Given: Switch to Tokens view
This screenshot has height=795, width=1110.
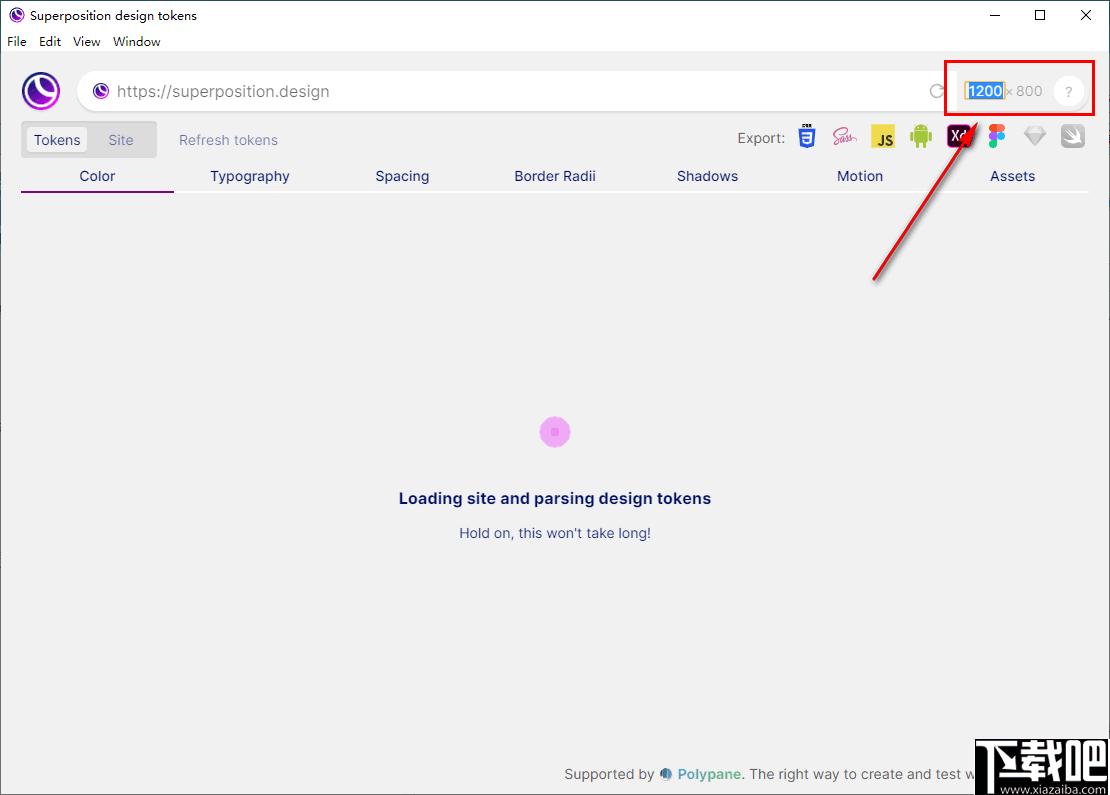Looking at the screenshot, I should [57, 140].
